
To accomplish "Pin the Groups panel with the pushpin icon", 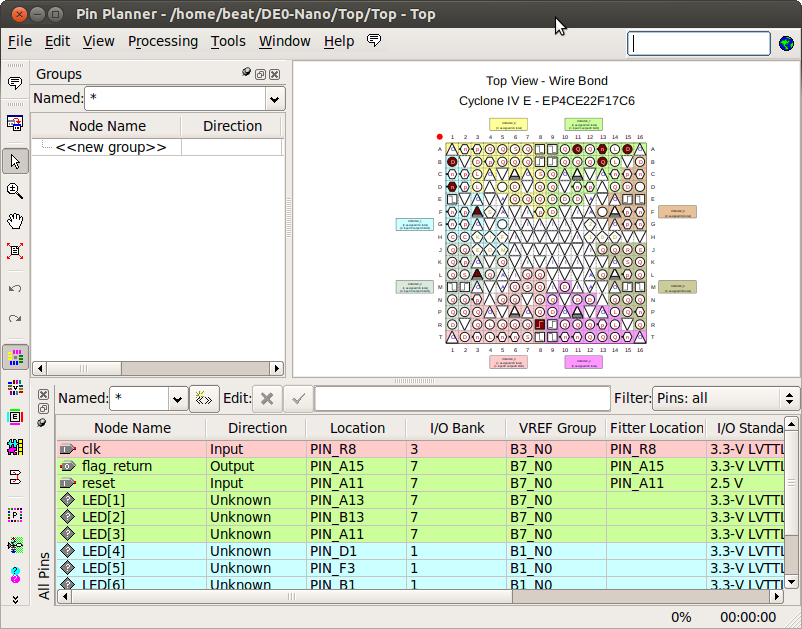I will pos(246,73).
